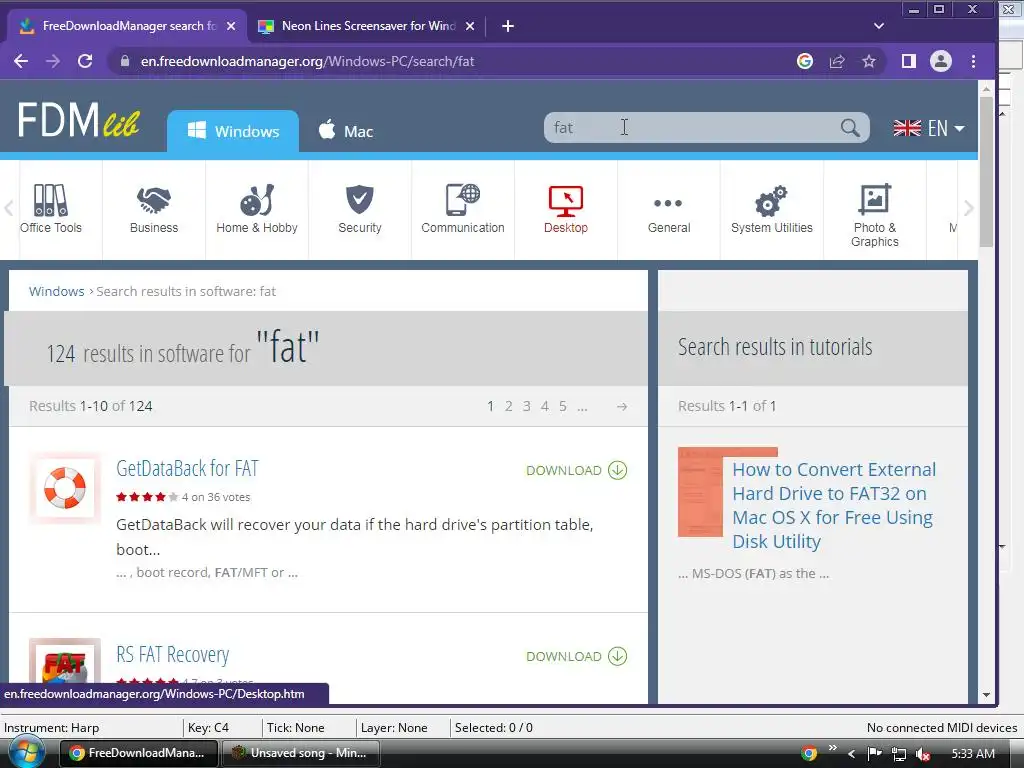View site information via padlock icon

tap(125, 61)
